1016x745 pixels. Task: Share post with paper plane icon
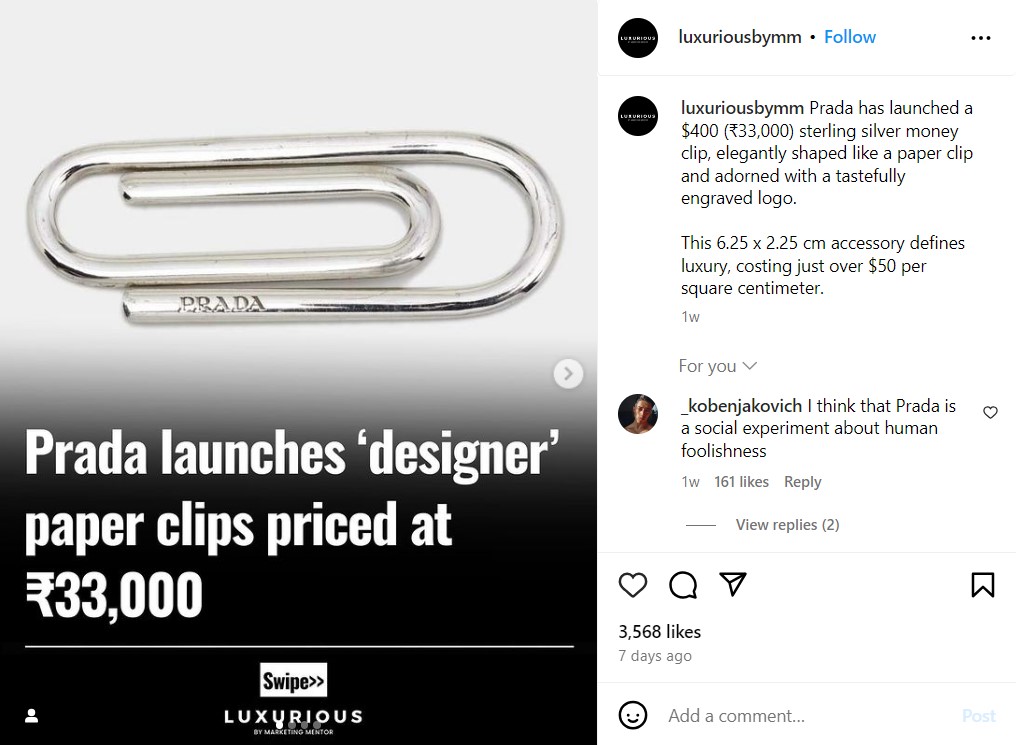tap(734, 584)
